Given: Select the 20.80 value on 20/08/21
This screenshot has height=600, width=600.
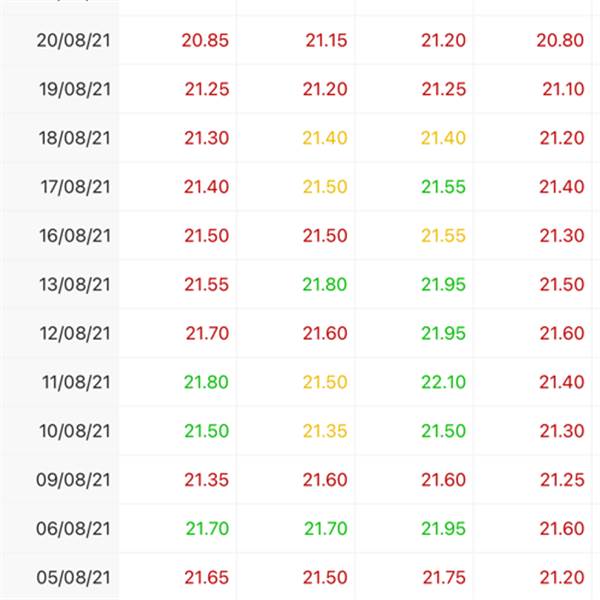Looking at the screenshot, I should (560, 40).
